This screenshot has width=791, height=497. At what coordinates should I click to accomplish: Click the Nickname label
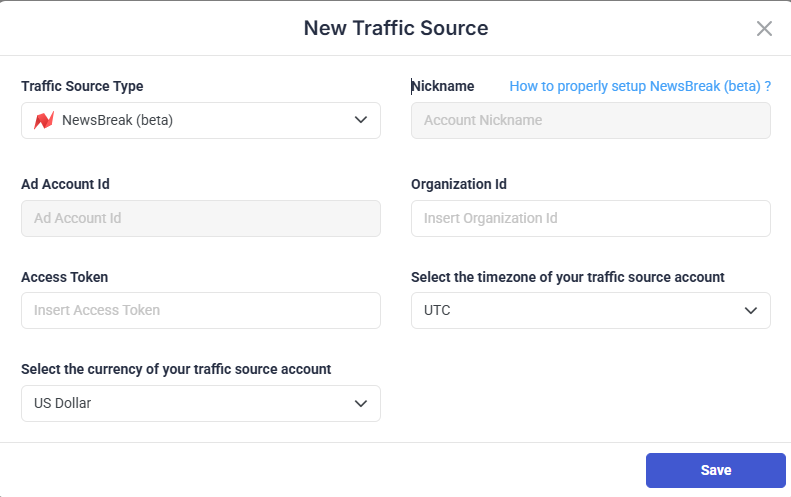[443, 86]
